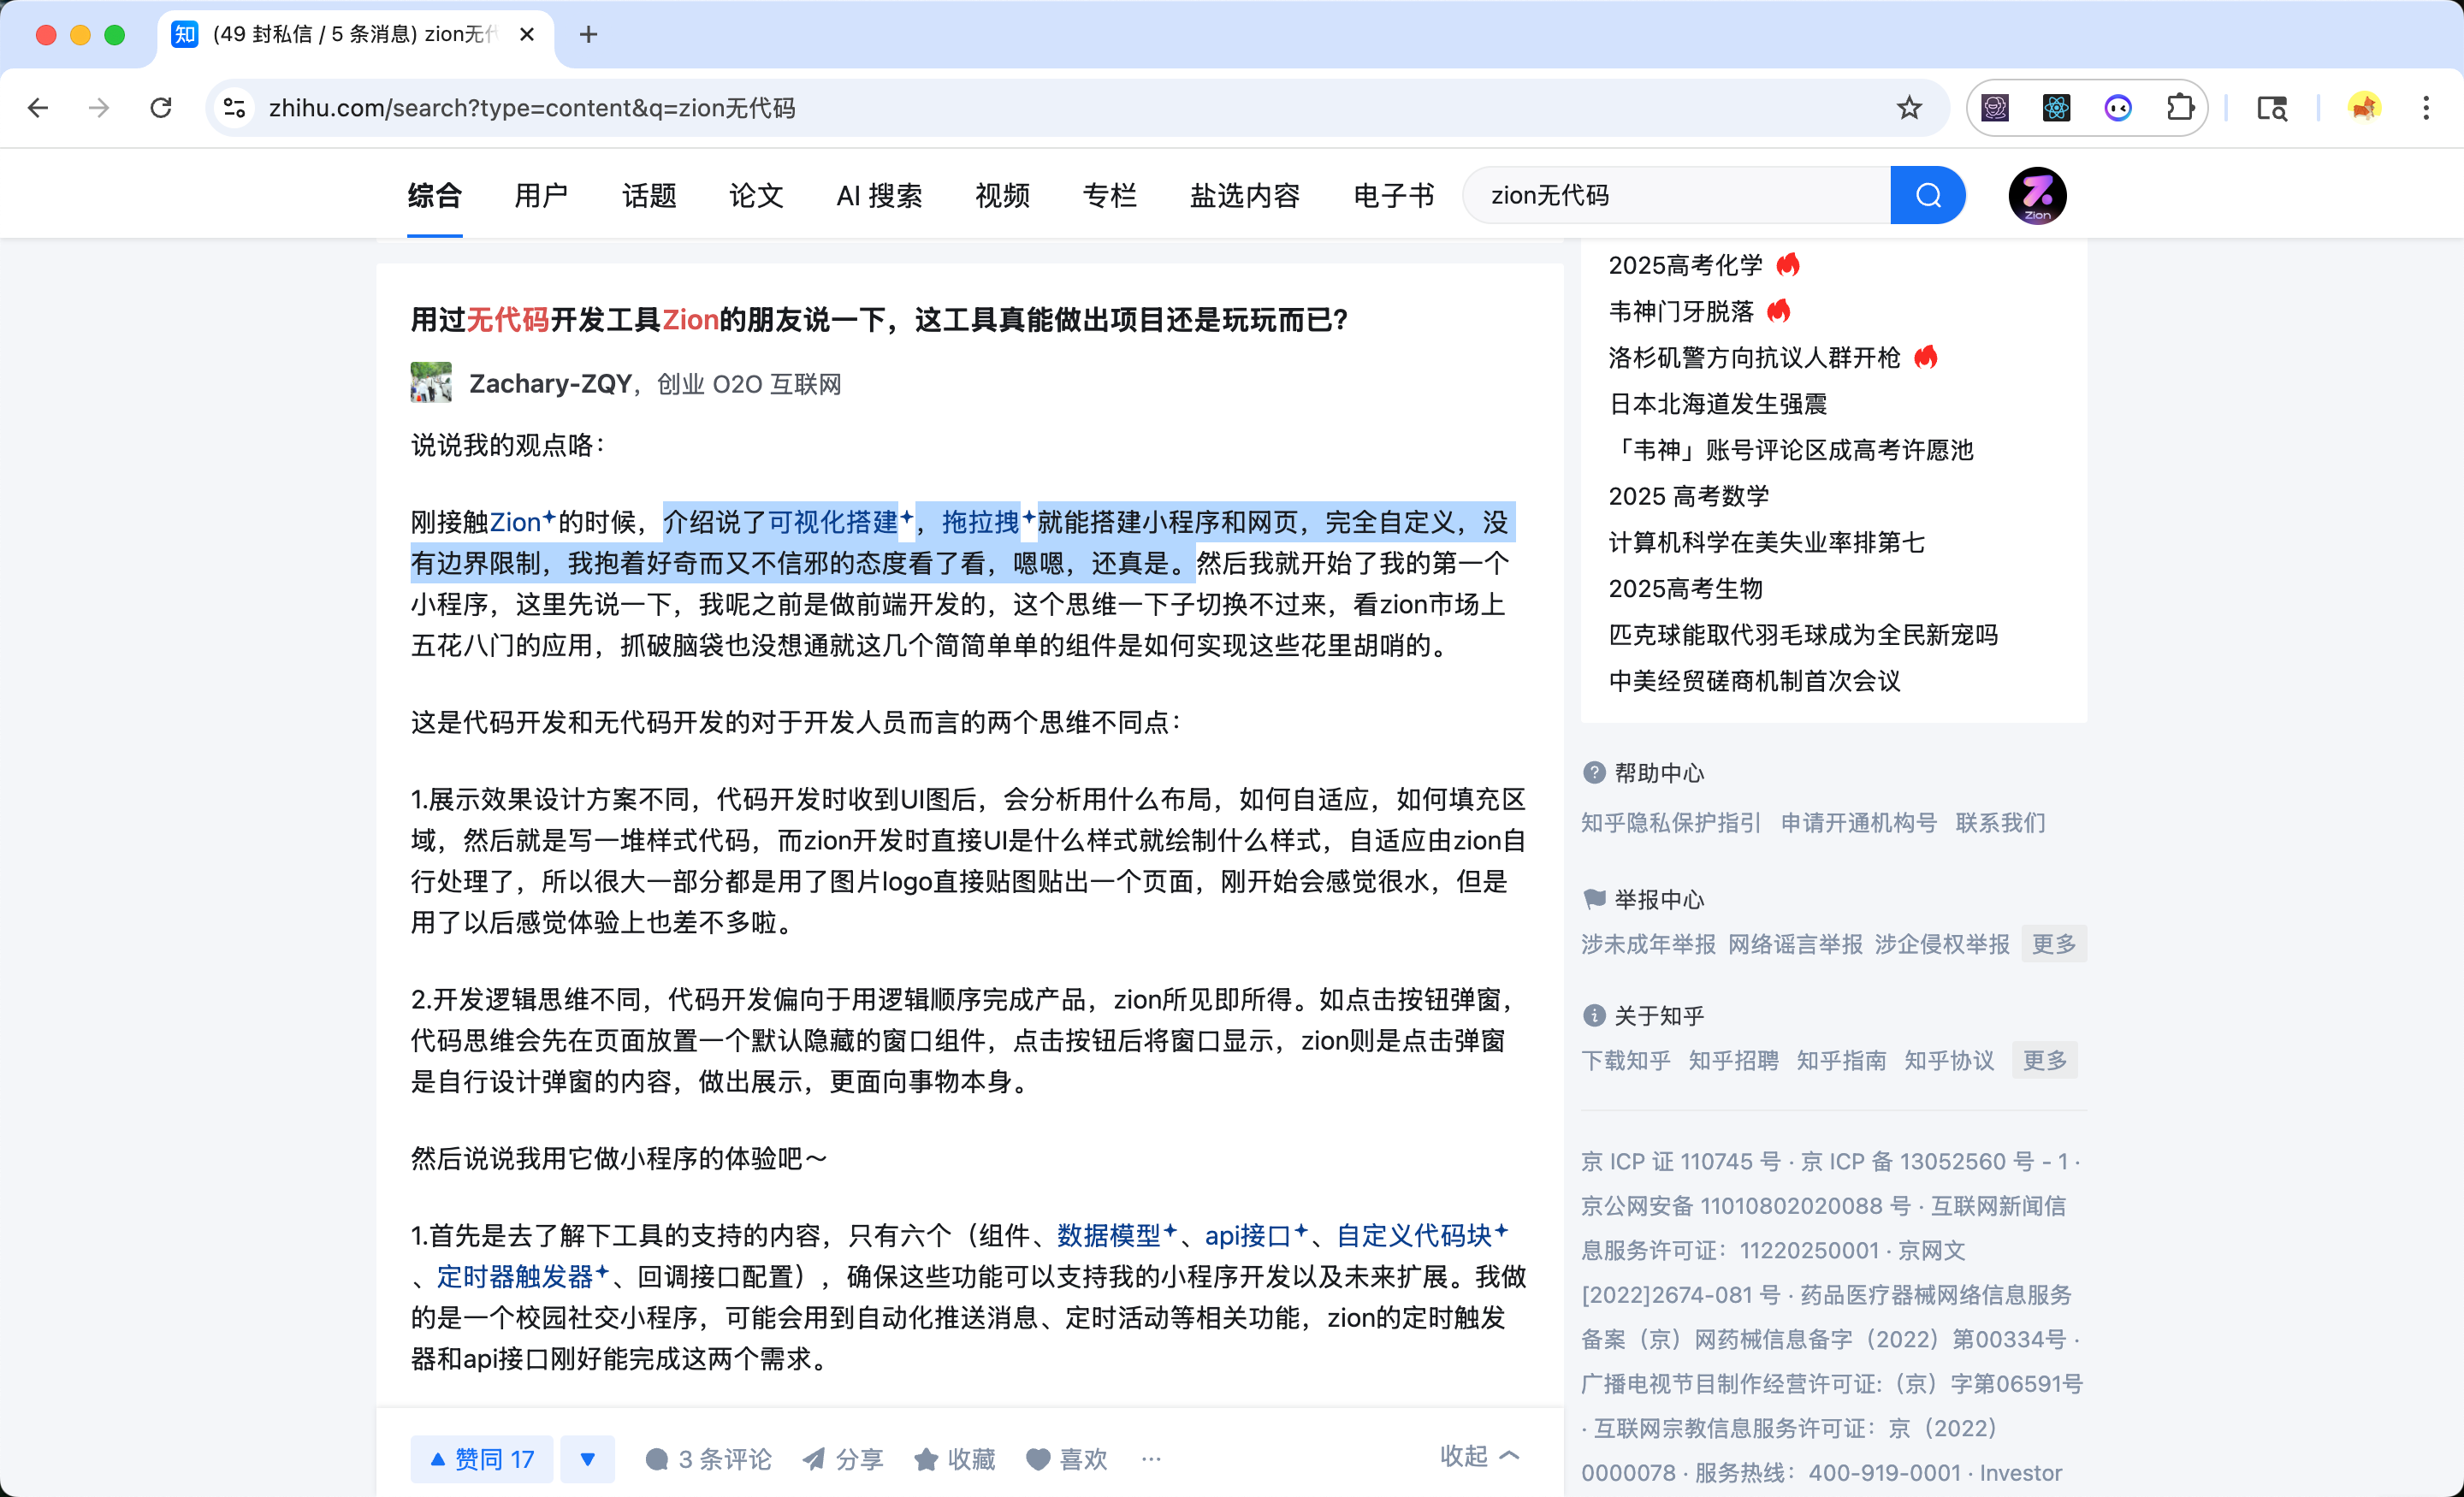Screen dimensions: 2464x1497
Task: Click the share paper-plane icon
Action: pos(814,1459)
